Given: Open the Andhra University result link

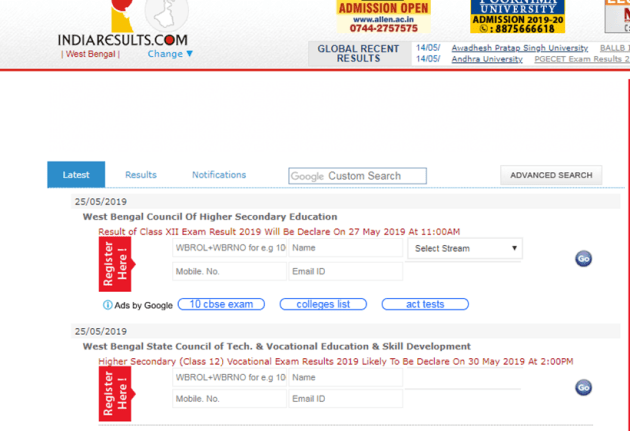Looking at the screenshot, I should click(487, 60).
